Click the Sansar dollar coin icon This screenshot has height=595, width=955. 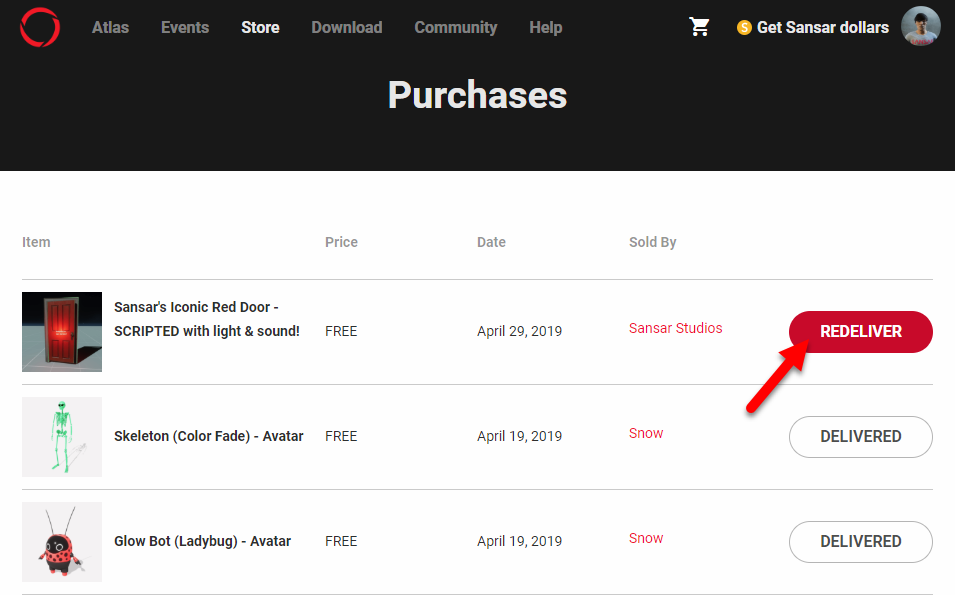[x=744, y=28]
